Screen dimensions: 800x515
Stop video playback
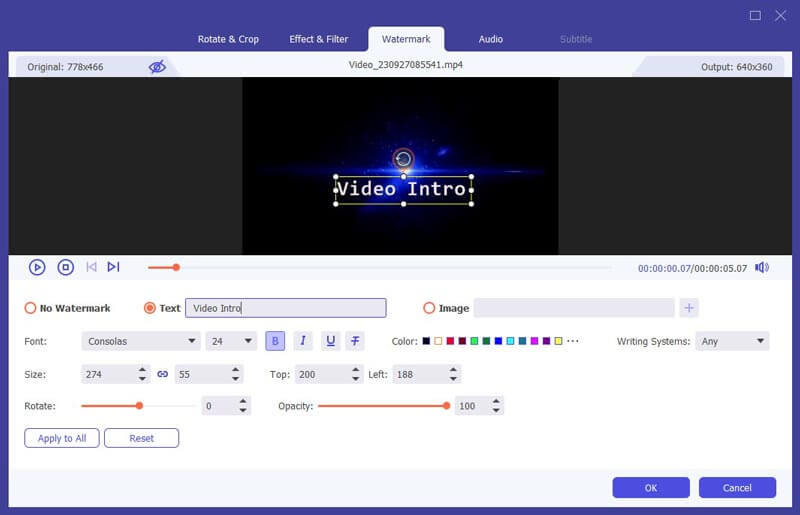point(65,267)
